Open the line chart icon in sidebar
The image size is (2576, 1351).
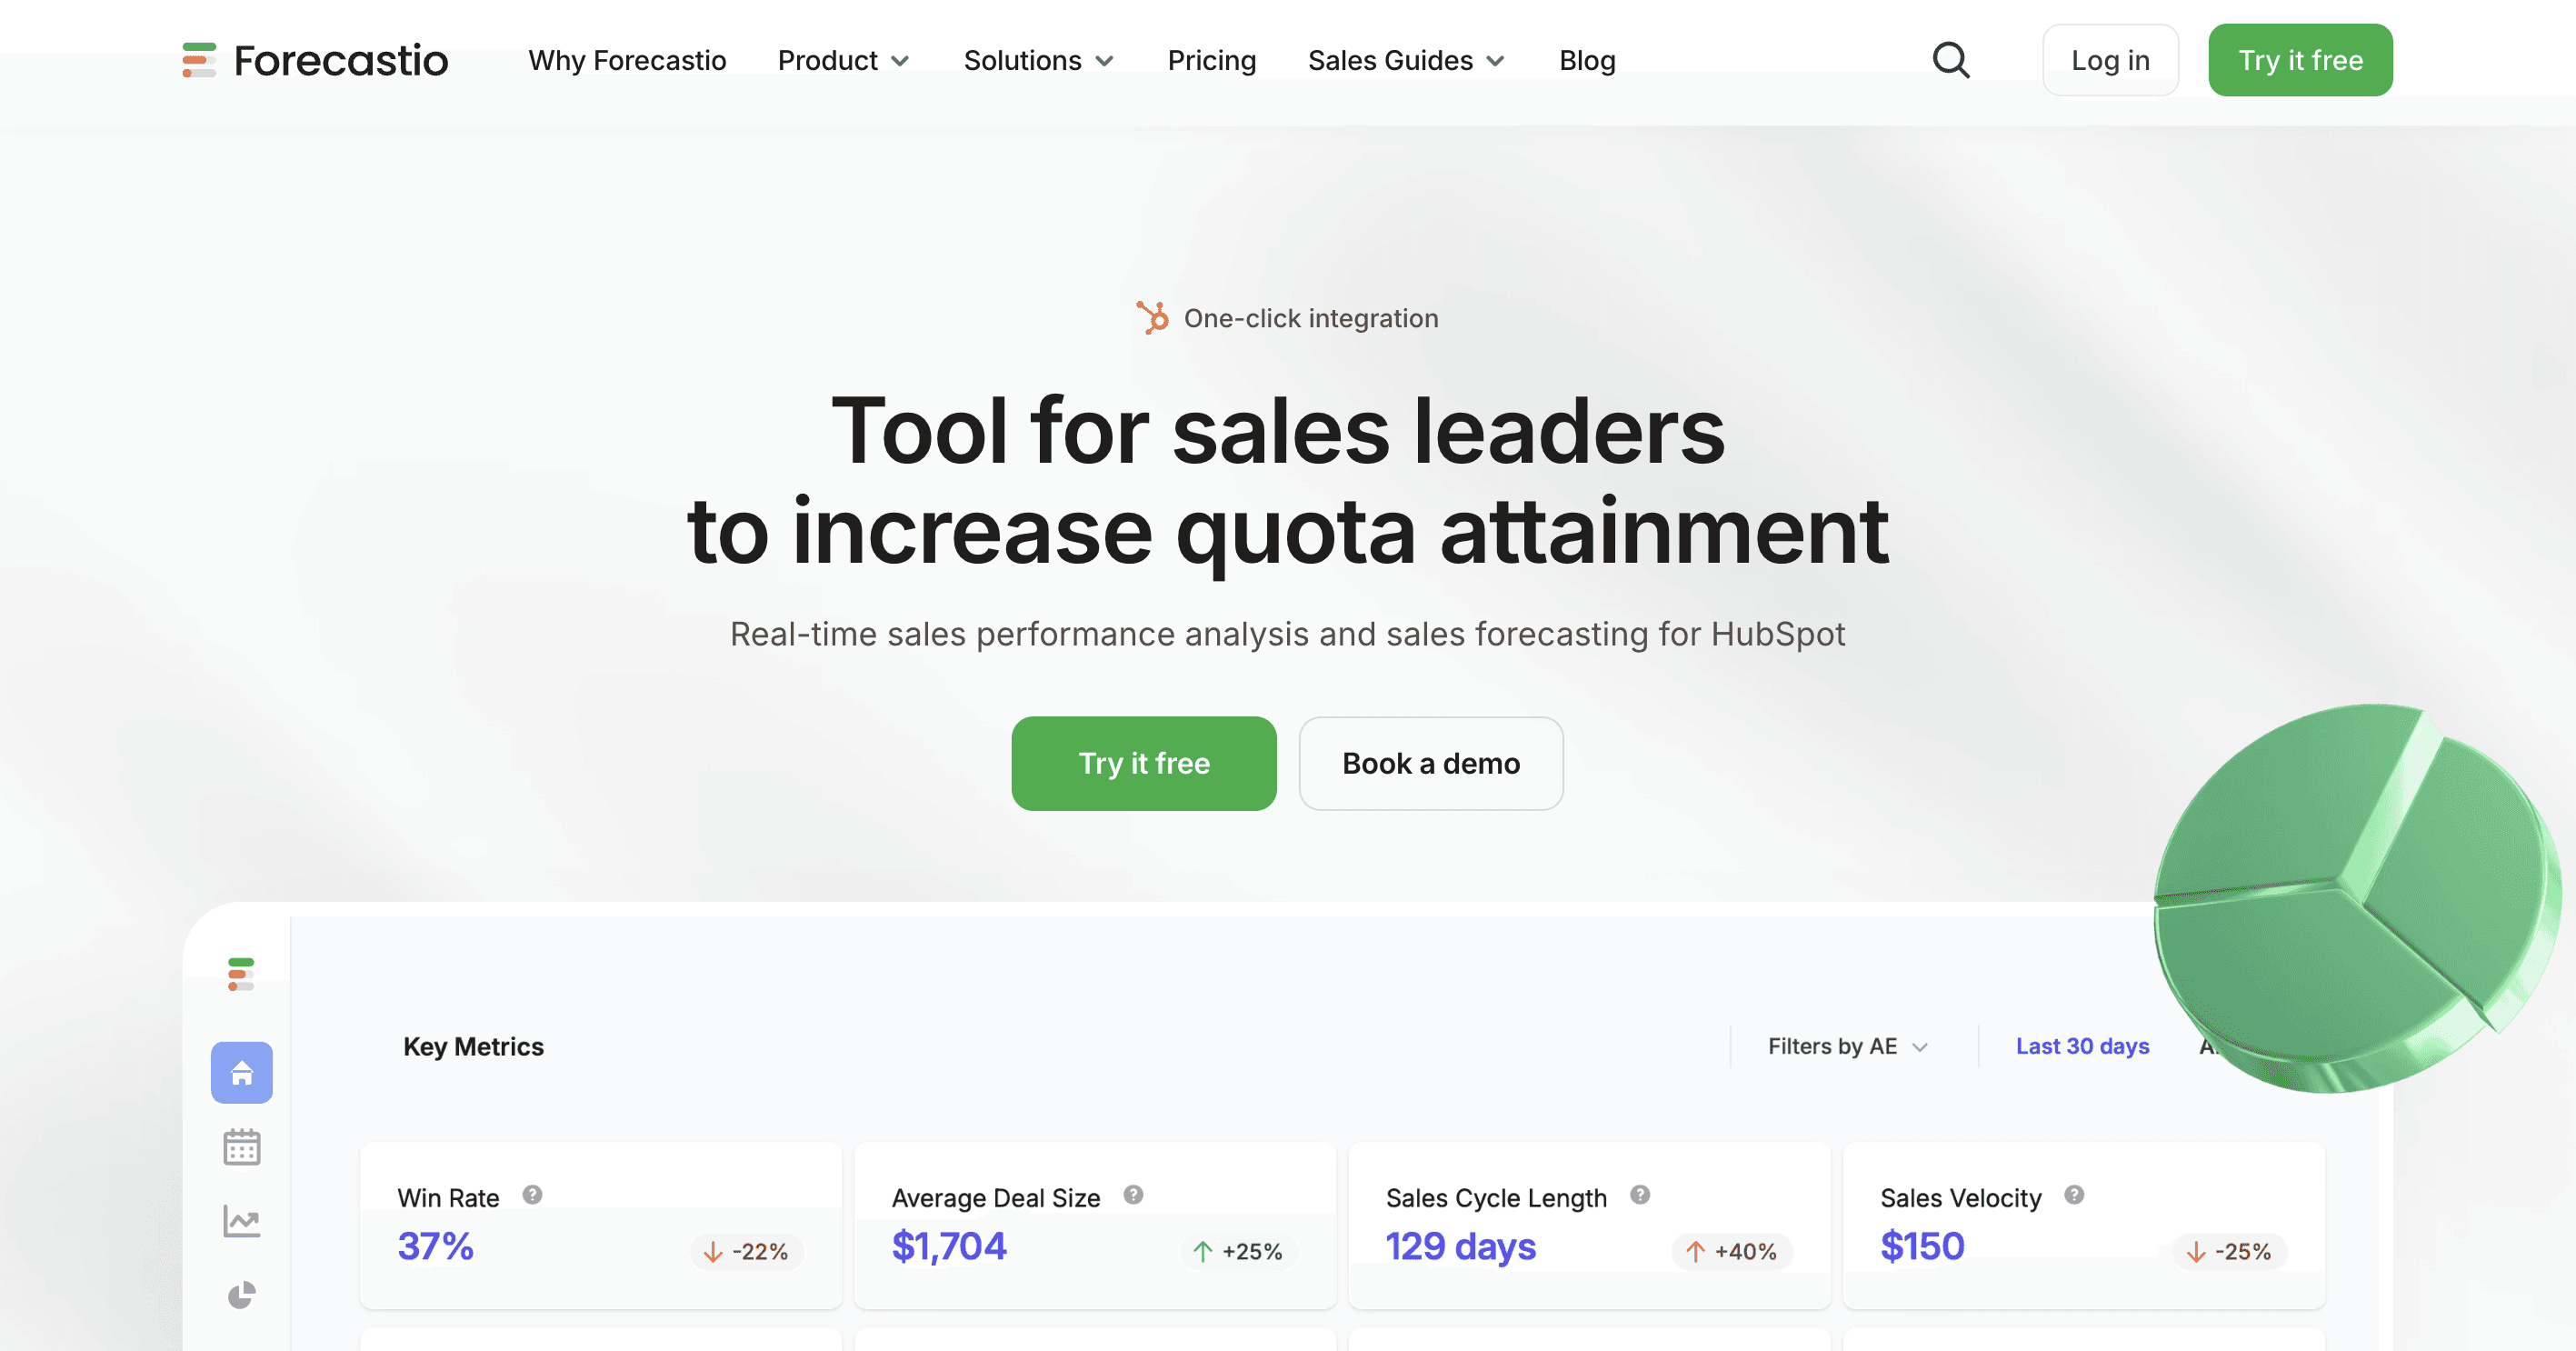point(242,1221)
